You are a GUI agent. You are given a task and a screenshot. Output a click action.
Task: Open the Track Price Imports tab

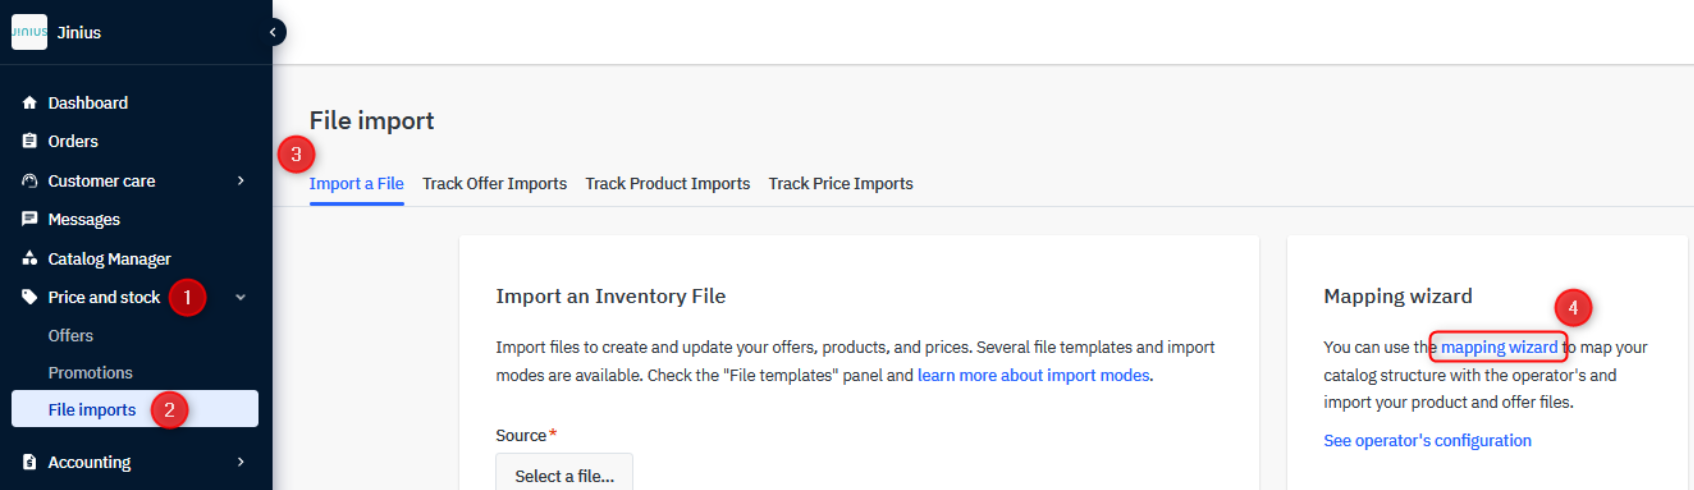tap(841, 184)
